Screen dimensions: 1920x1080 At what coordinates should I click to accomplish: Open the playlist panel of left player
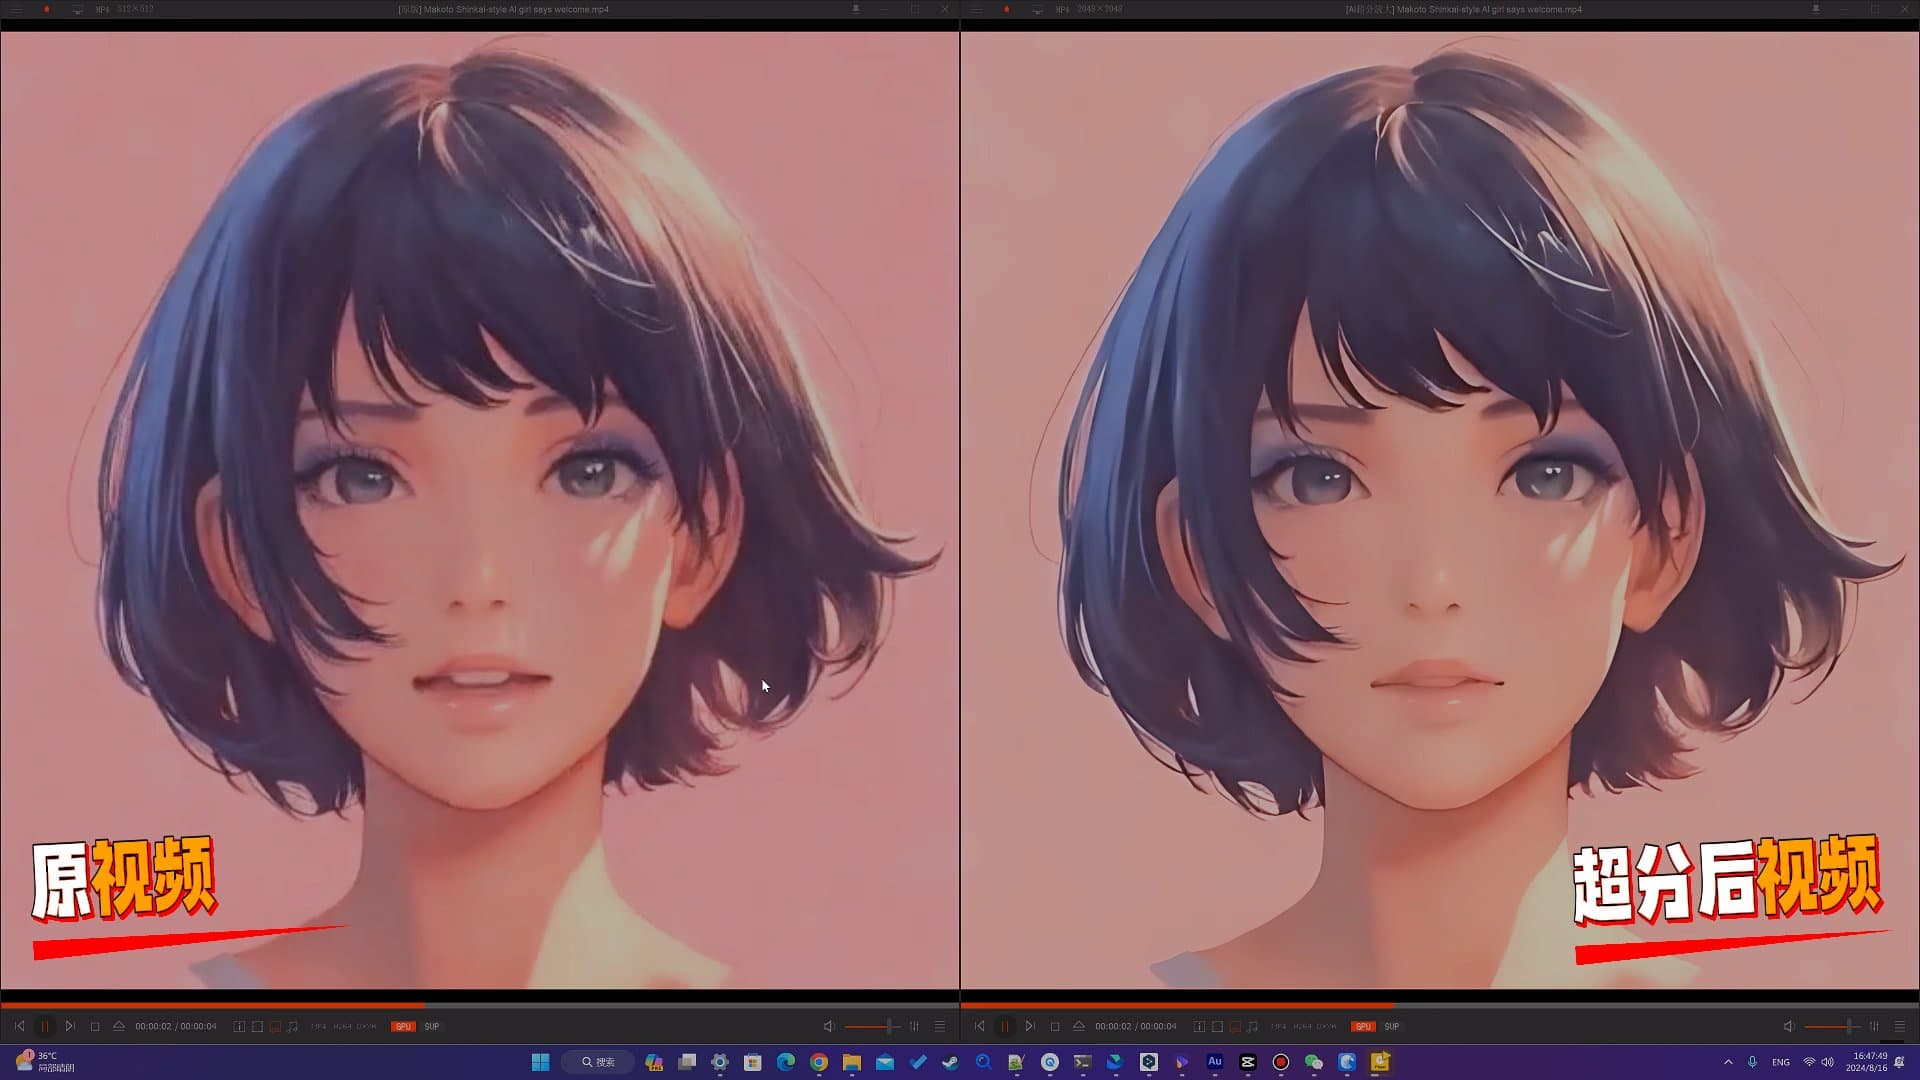click(x=939, y=1026)
